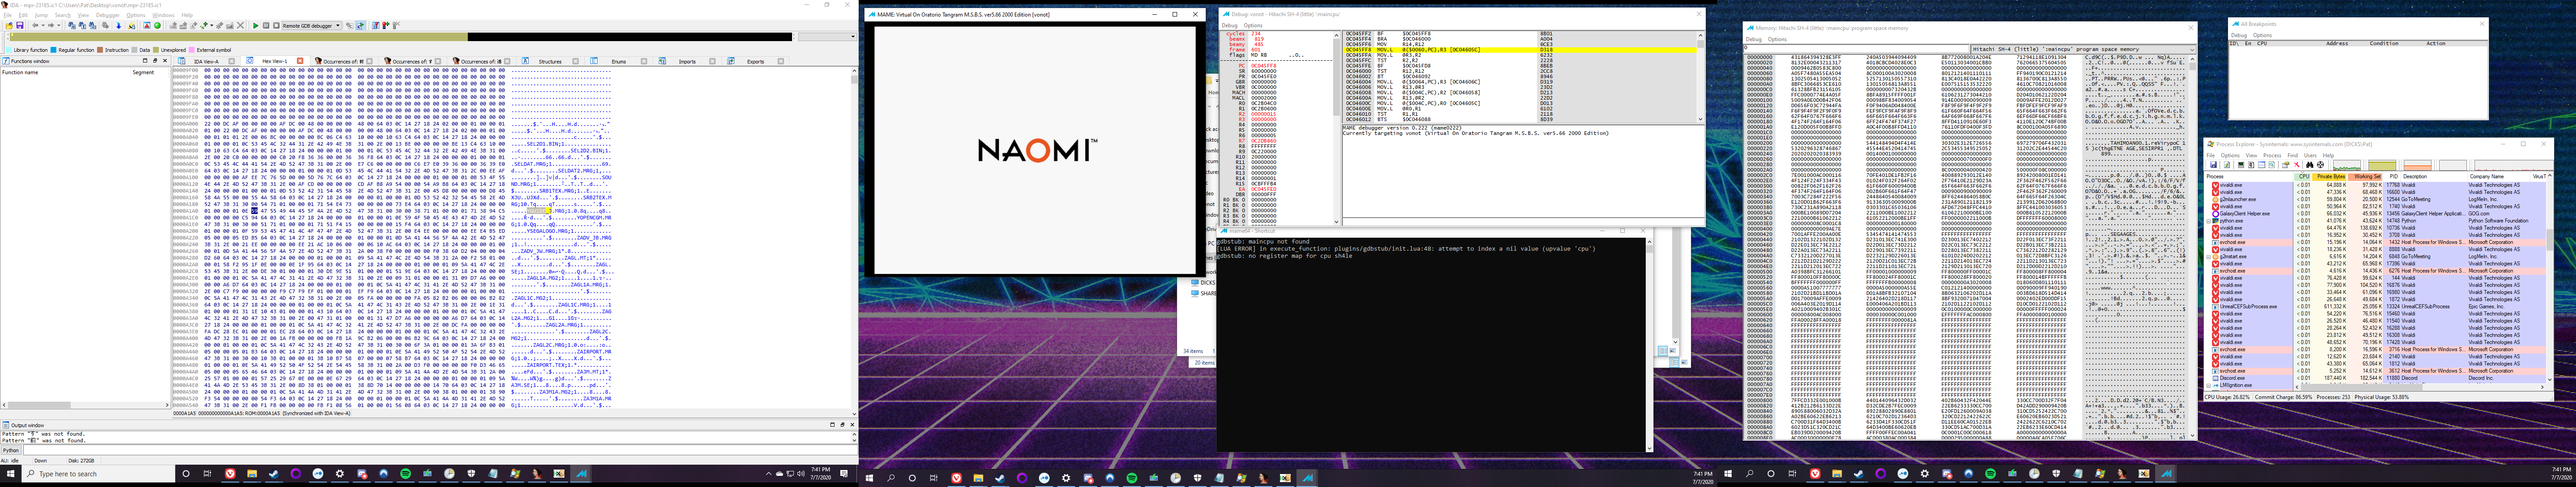Image resolution: width=2576 pixels, height=487 pixels.
Task: Open Process menu in Process Explorer
Action: (x=2272, y=155)
